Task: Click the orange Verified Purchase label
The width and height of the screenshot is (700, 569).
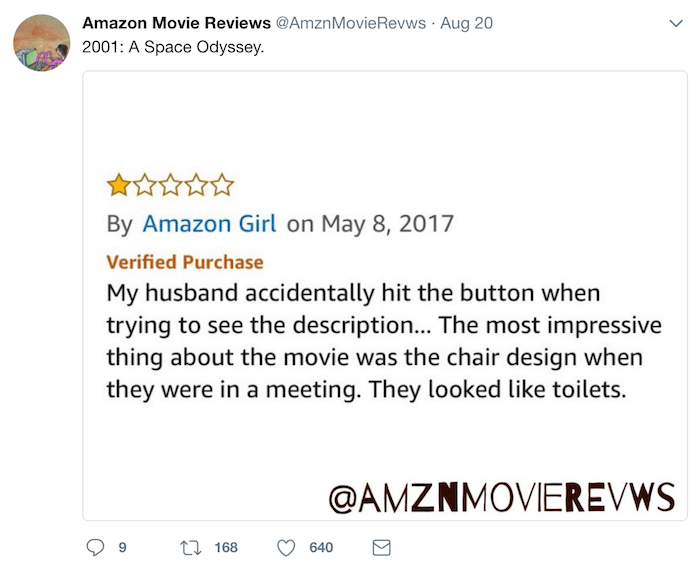Action: pyautogui.click(x=185, y=262)
